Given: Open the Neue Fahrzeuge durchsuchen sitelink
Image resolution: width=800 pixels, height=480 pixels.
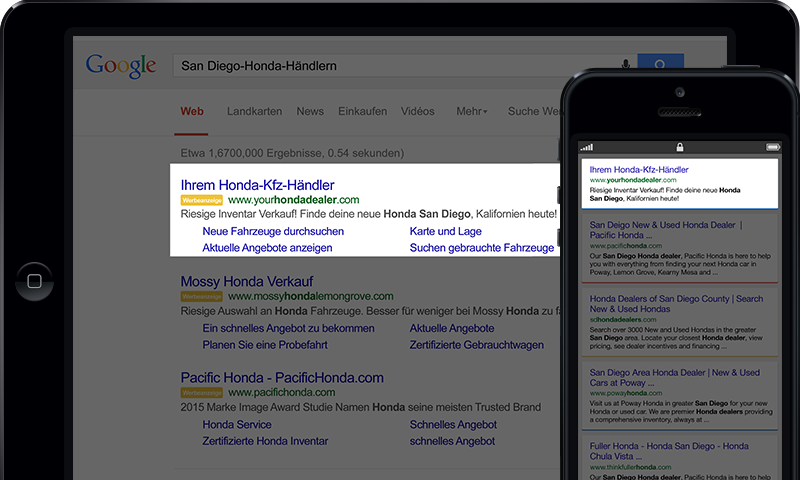Looking at the screenshot, I should 273,231.
